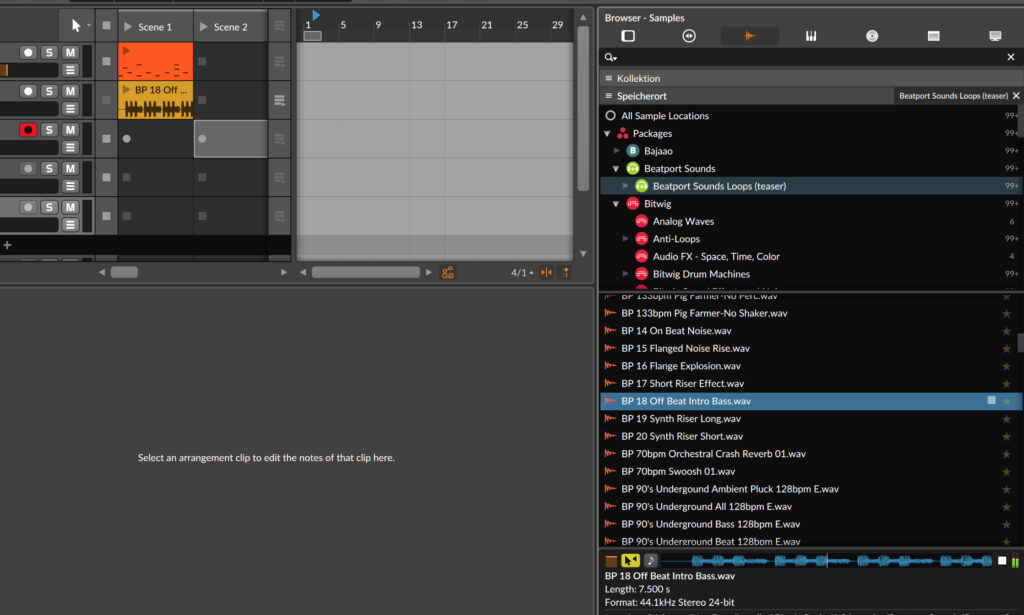
Task: Select the BP 18 Off audio clip
Action: tap(155, 100)
